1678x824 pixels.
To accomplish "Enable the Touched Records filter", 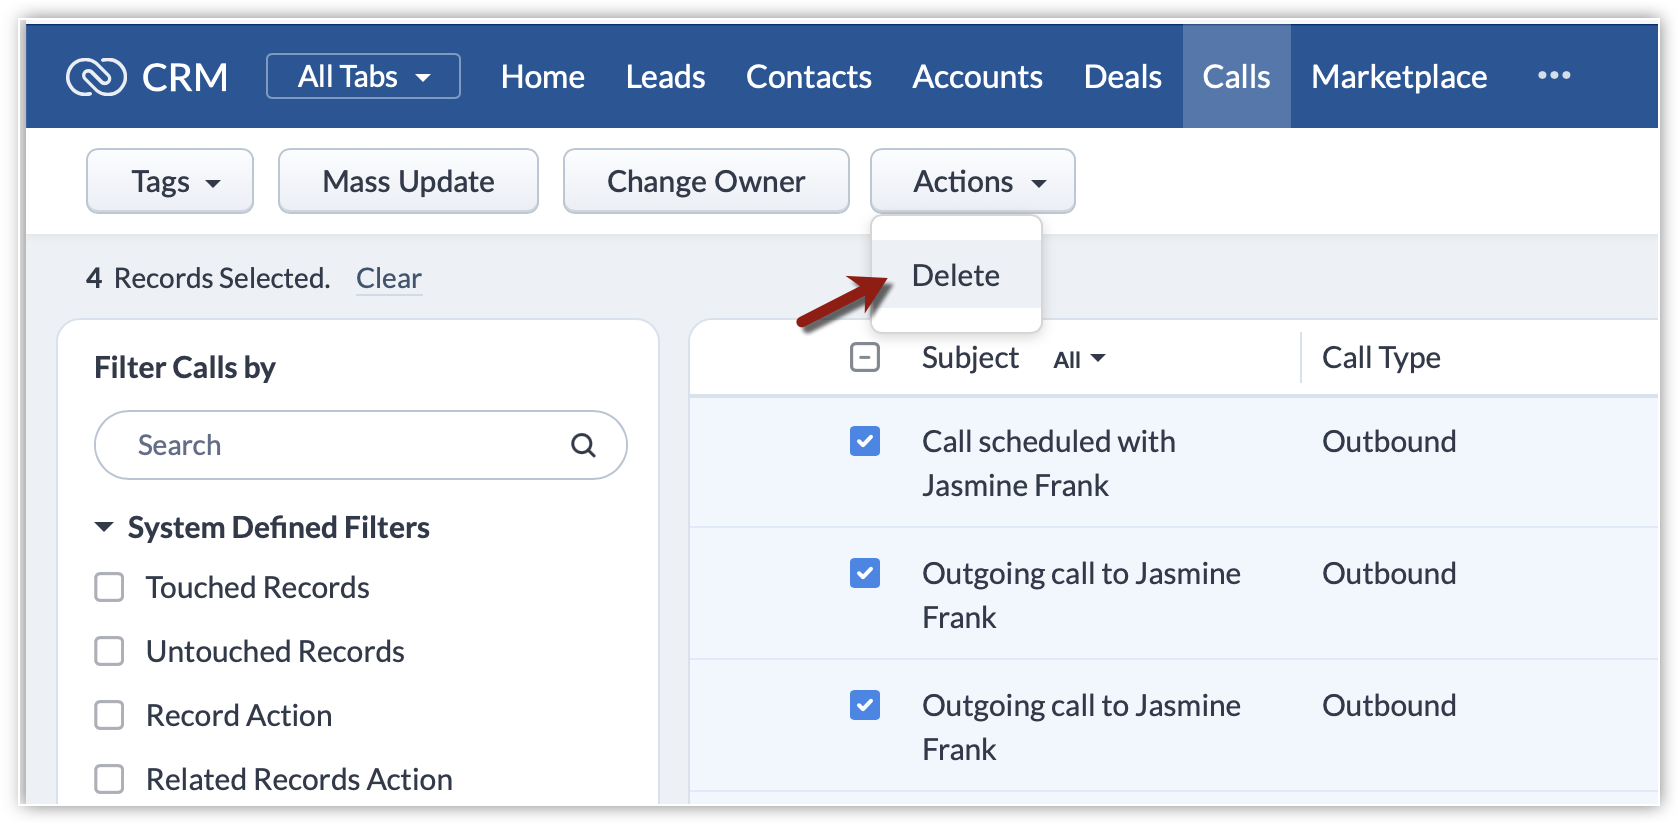I will point(109,587).
